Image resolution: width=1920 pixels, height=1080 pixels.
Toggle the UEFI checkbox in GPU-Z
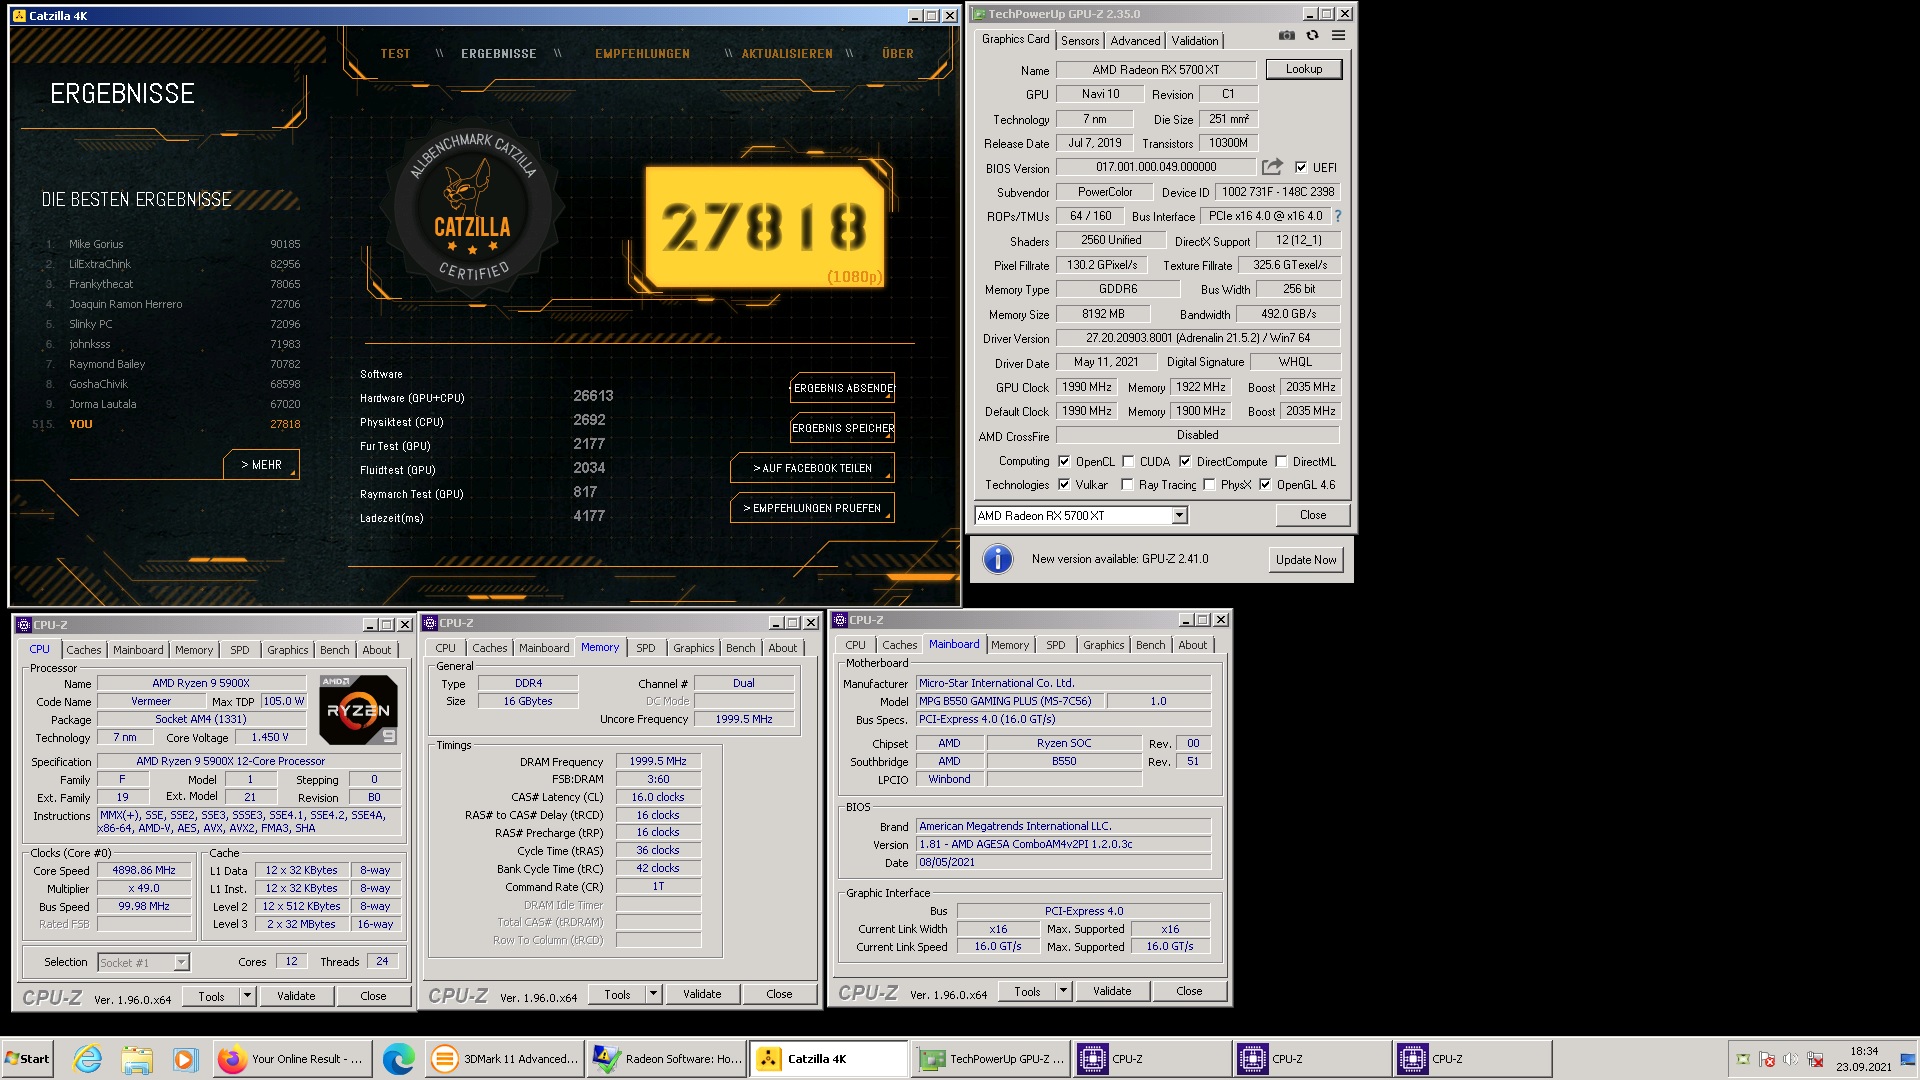click(x=1301, y=168)
